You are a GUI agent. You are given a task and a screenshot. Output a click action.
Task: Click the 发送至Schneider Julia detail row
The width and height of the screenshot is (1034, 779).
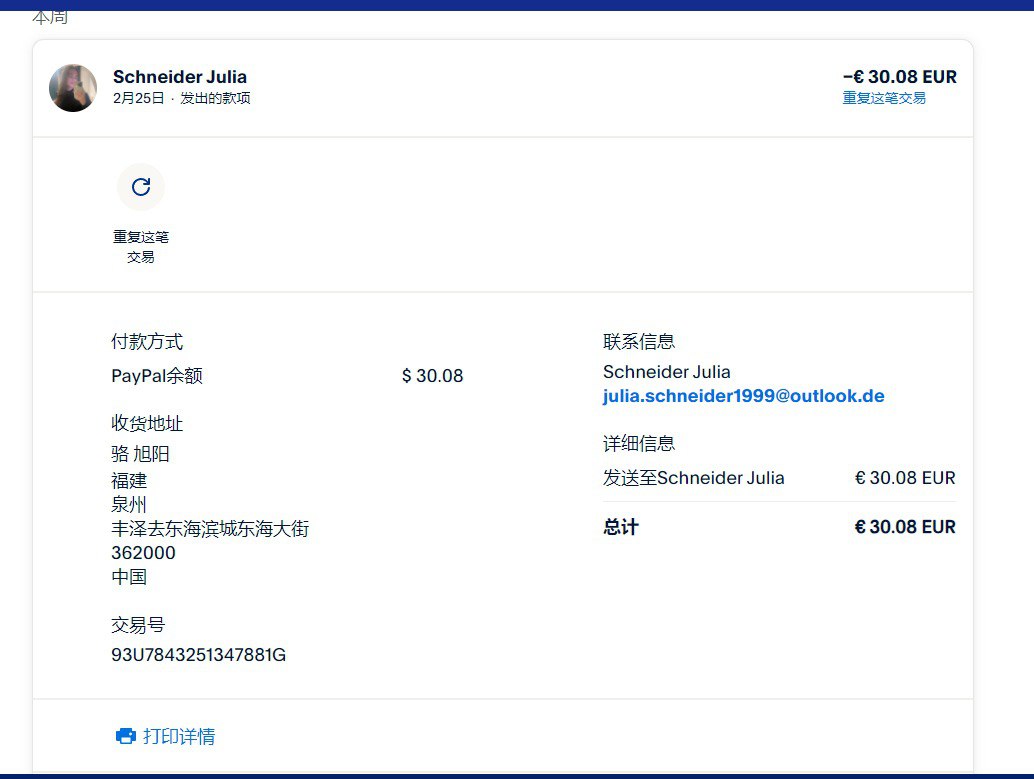pos(693,478)
